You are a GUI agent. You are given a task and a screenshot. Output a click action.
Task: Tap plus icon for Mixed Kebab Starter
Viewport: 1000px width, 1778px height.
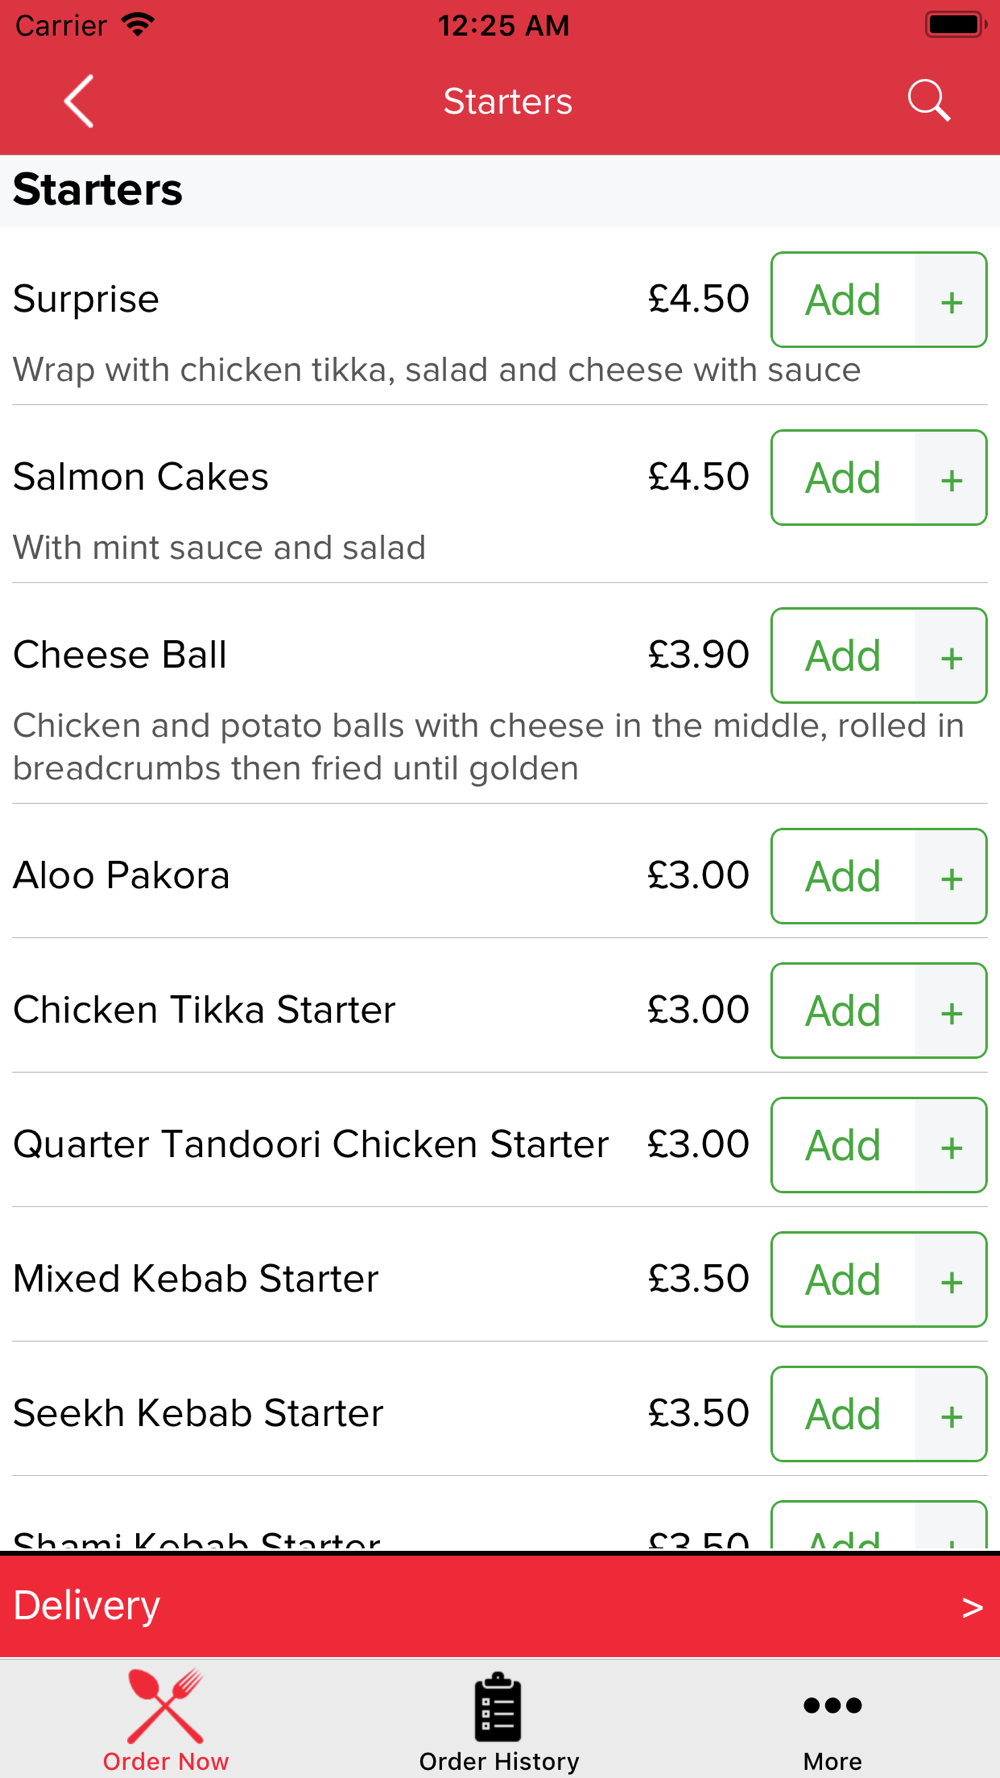951,1280
